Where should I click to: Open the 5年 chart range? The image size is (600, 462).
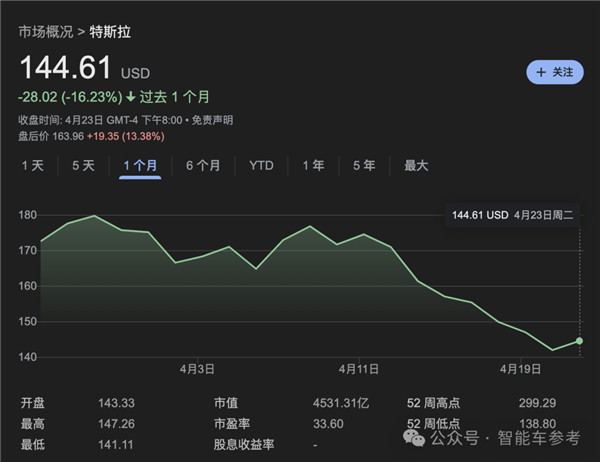[364, 166]
